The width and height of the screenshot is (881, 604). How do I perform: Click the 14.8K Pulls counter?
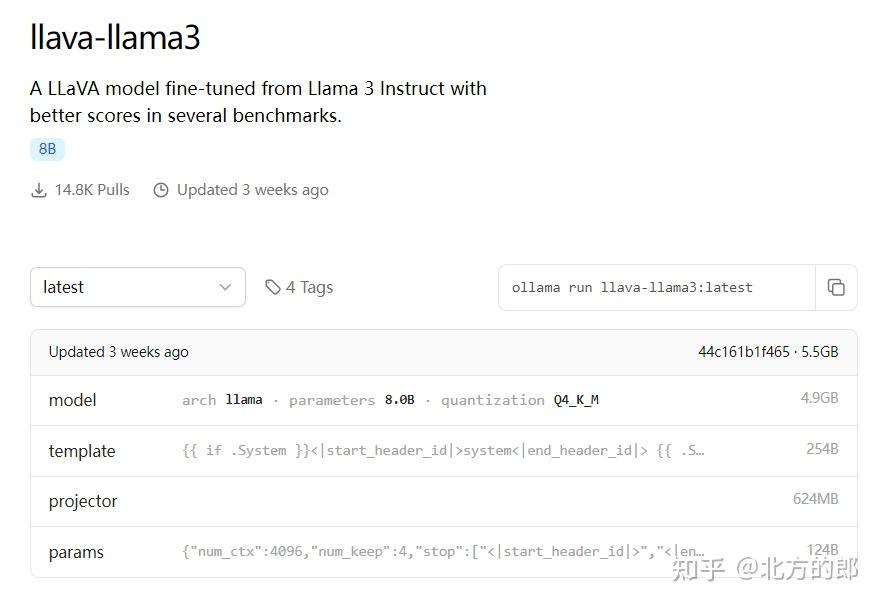point(90,189)
